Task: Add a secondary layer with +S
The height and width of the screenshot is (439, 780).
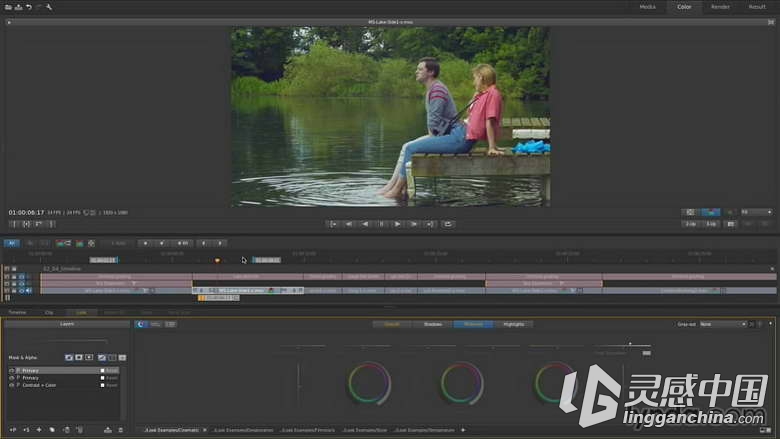Action: 26,430
